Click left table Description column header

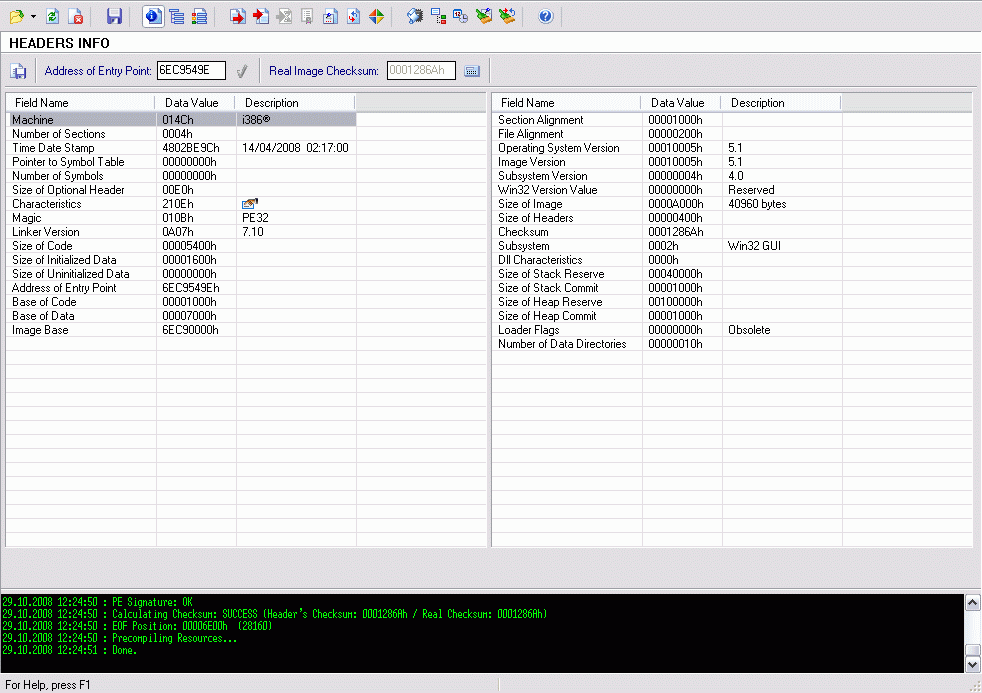[x=295, y=103]
